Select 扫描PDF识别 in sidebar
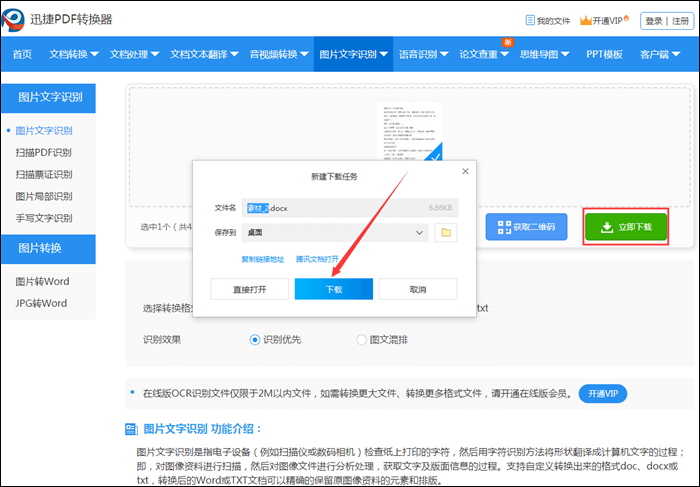 (x=43, y=153)
